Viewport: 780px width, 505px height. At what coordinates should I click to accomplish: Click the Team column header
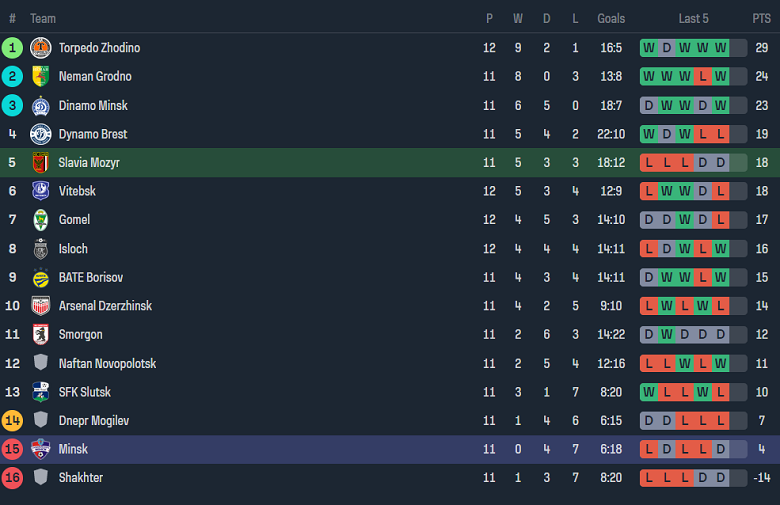tap(43, 18)
